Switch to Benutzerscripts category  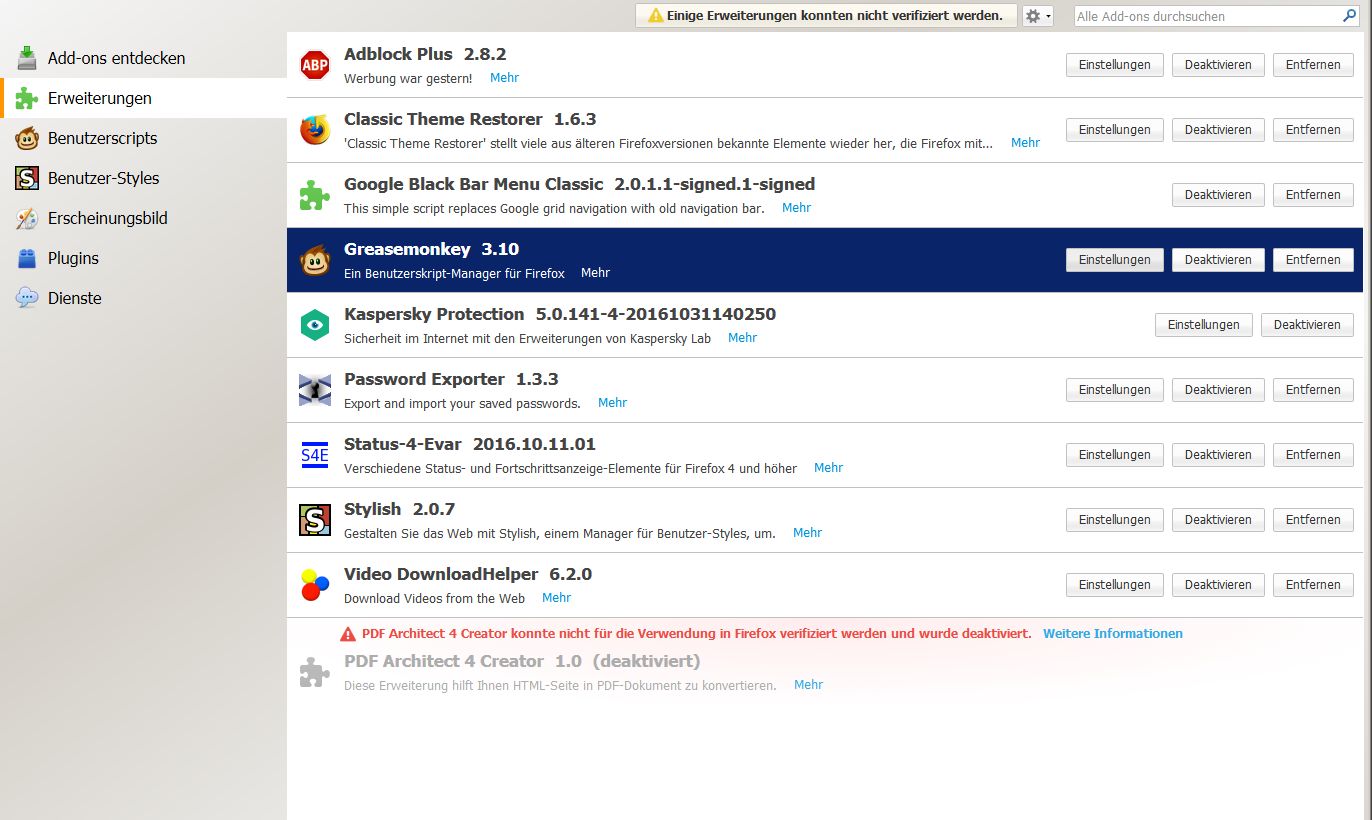click(x=143, y=138)
